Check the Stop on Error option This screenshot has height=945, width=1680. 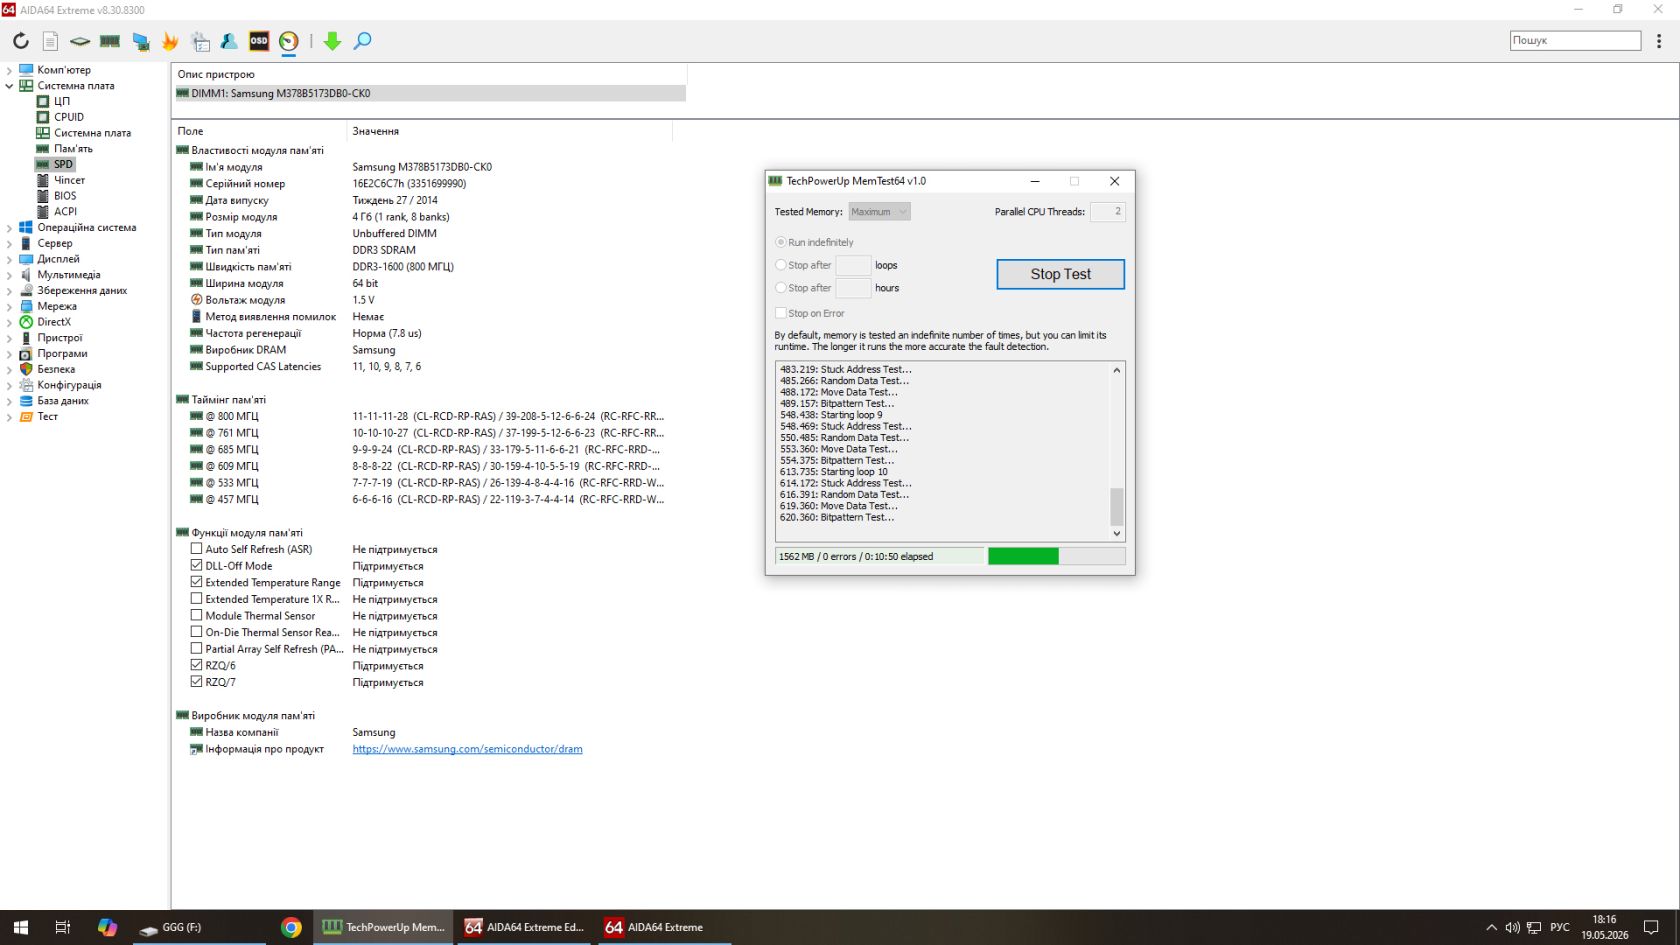[781, 313]
